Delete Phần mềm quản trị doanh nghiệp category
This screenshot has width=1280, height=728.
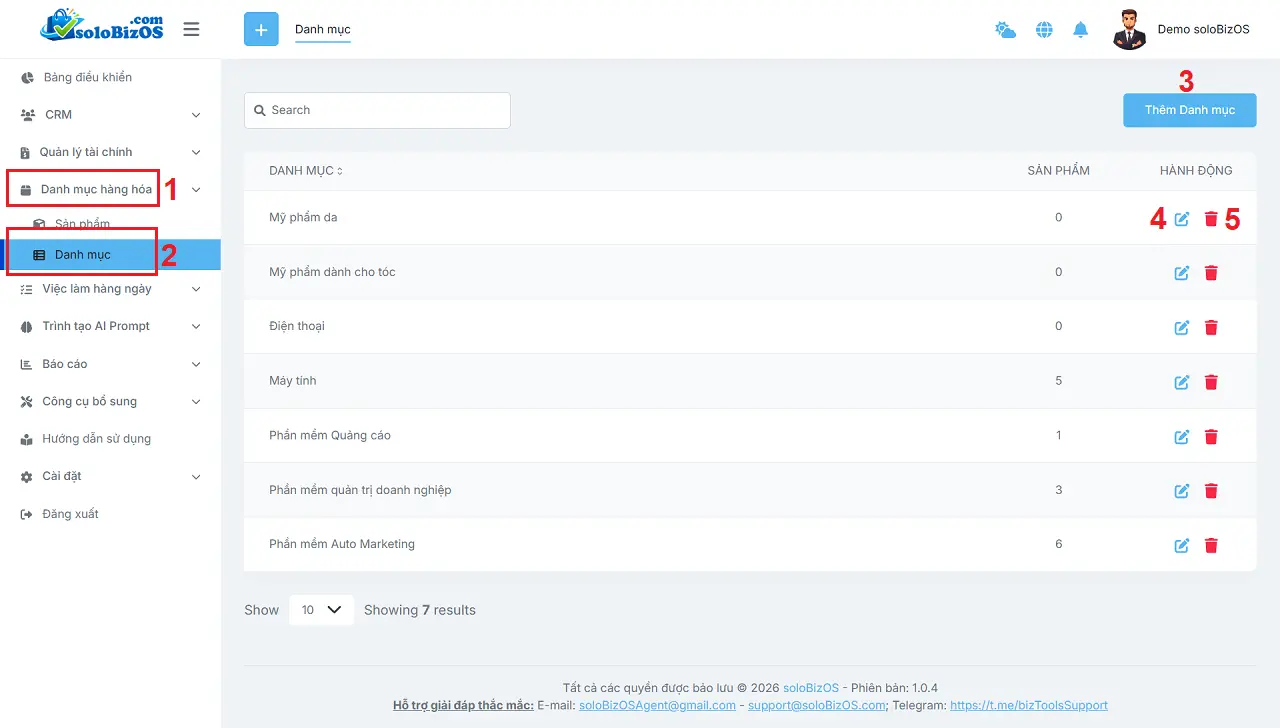1211,491
